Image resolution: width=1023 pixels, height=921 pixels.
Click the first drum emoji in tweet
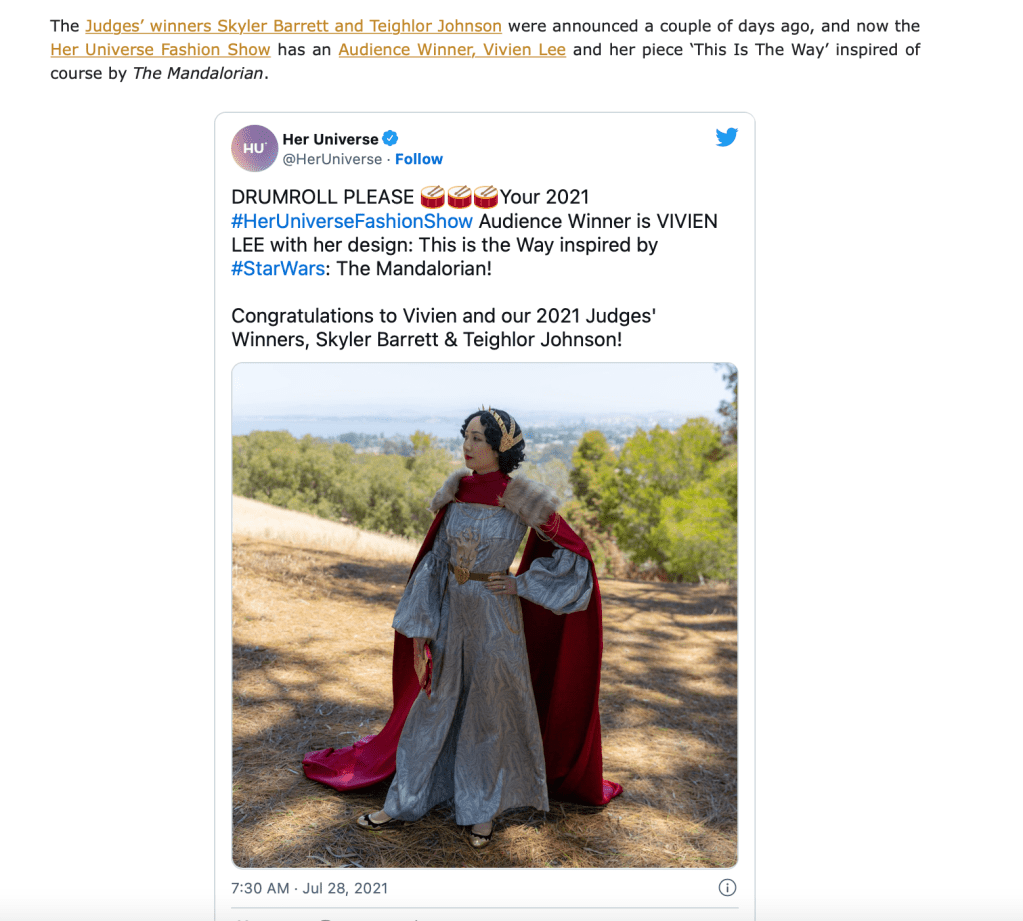coord(433,196)
